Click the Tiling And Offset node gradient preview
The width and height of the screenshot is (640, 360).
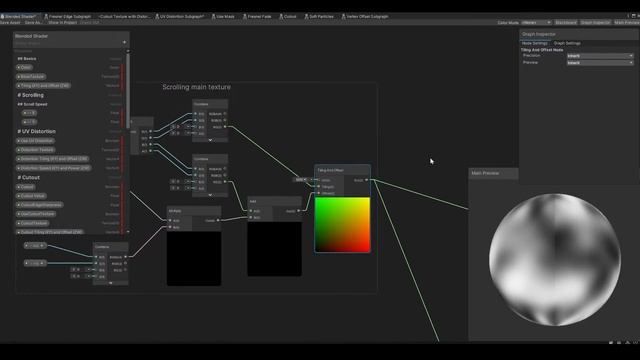click(x=342, y=224)
